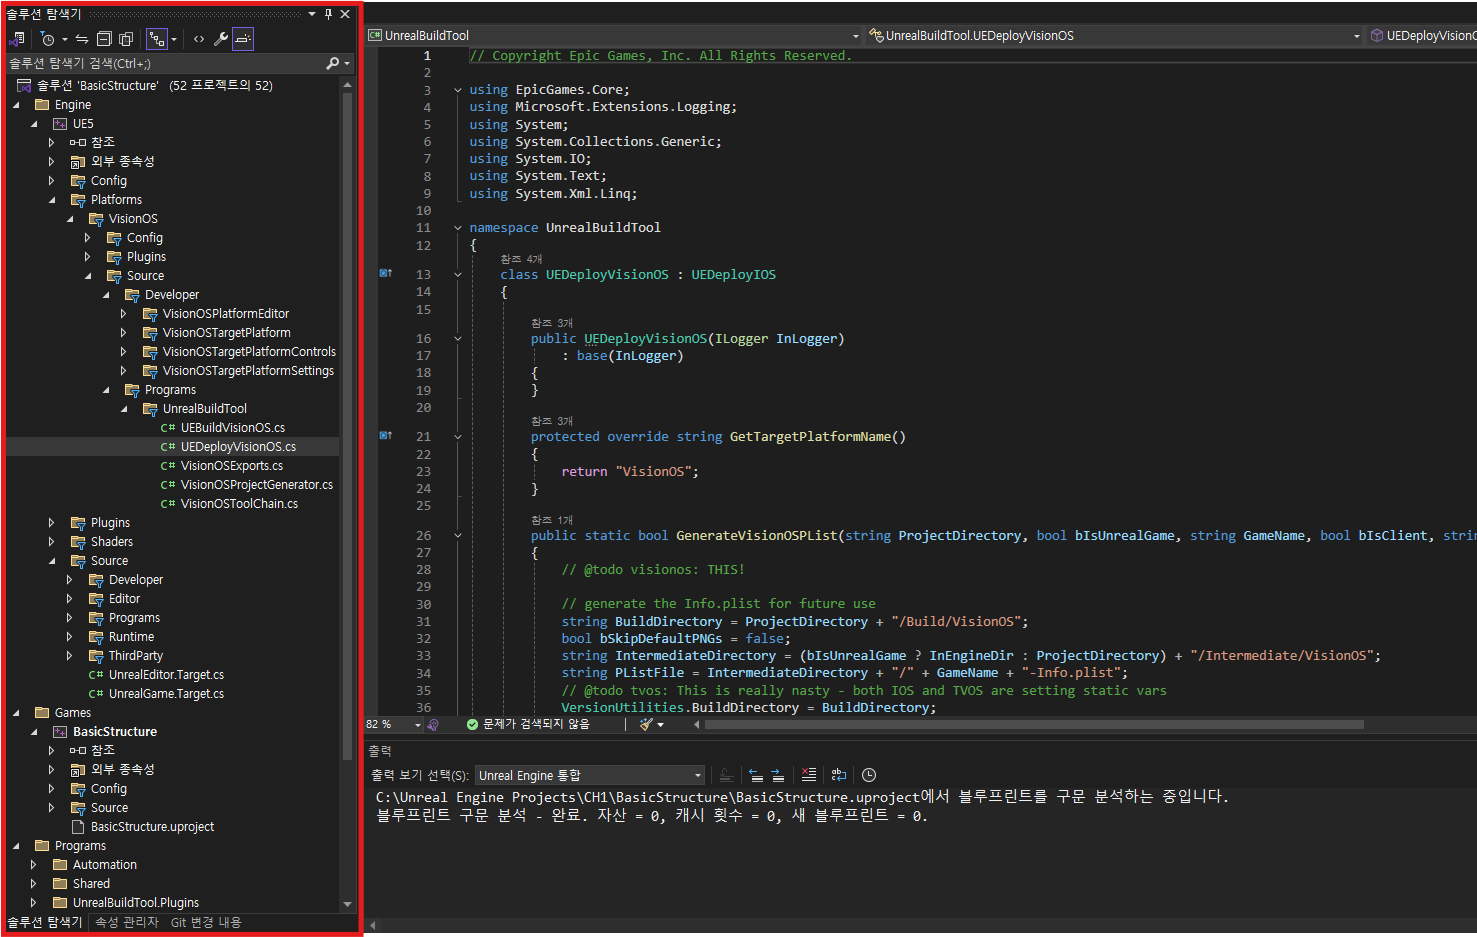The height and width of the screenshot is (937, 1477).
Task: Open Properties with the wrench icon
Action: [221, 39]
